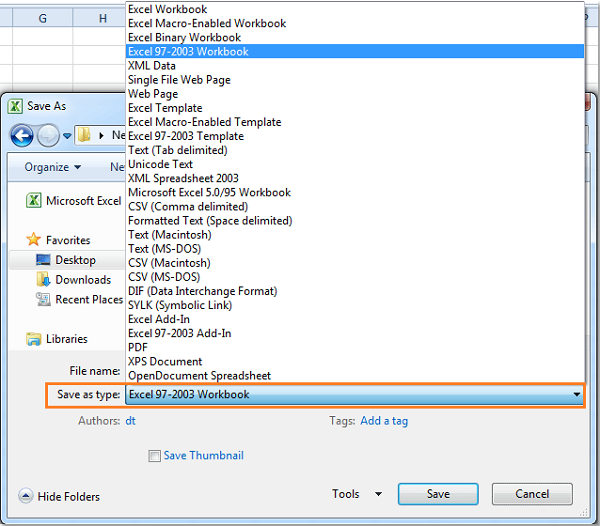Click the Microsoft Excel icon in sidebar
This screenshot has height=526, width=600.
[x=32, y=201]
